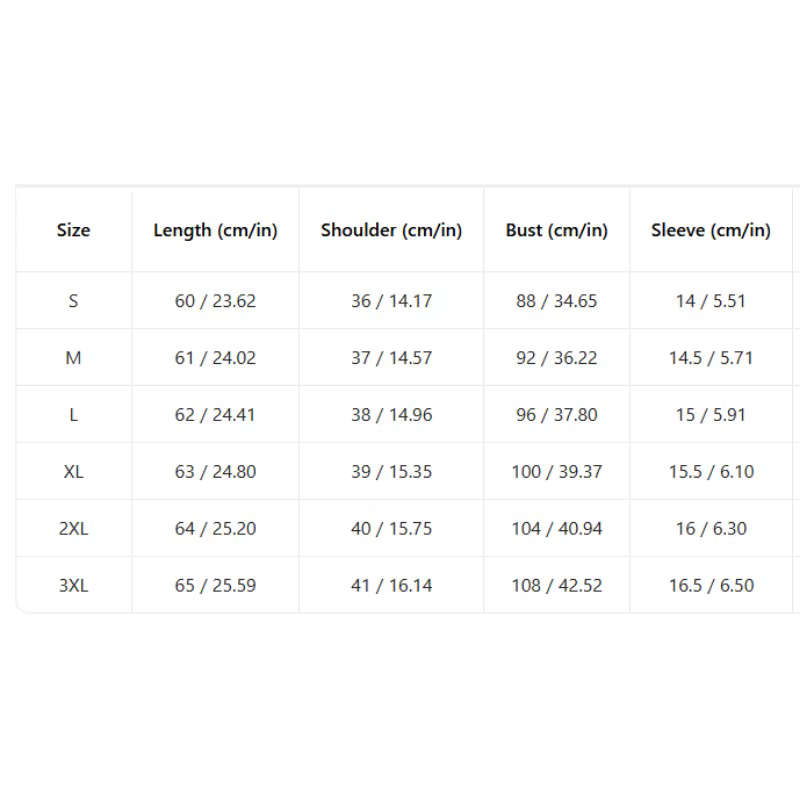
Task: Select the 37 / 14.57 shoulder cell
Action: 391,358
